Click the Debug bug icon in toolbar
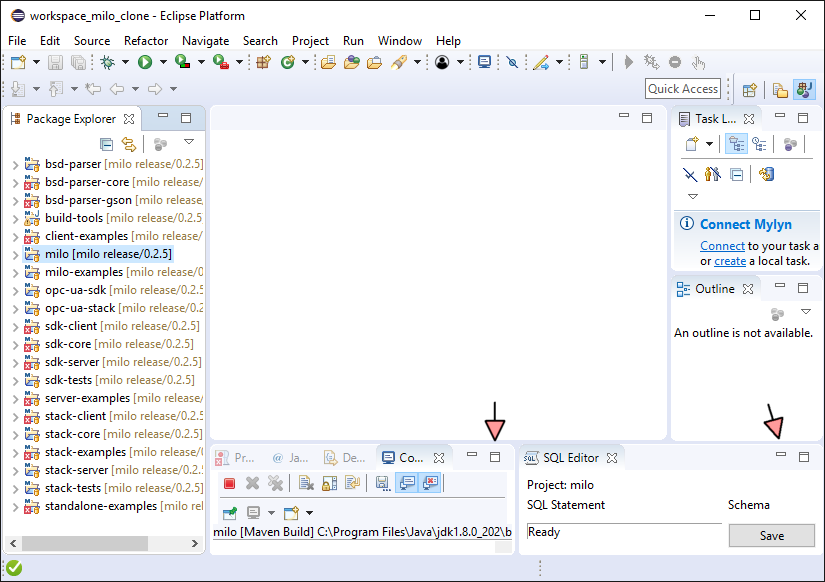Image resolution: width=825 pixels, height=582 pixels. [108, 62]
